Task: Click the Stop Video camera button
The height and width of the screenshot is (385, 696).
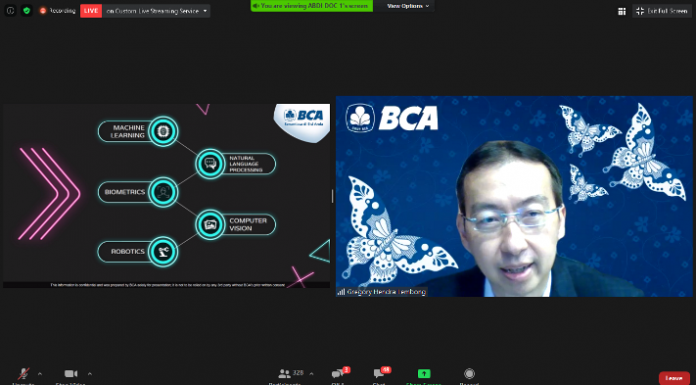Action: tap(71, 375)
